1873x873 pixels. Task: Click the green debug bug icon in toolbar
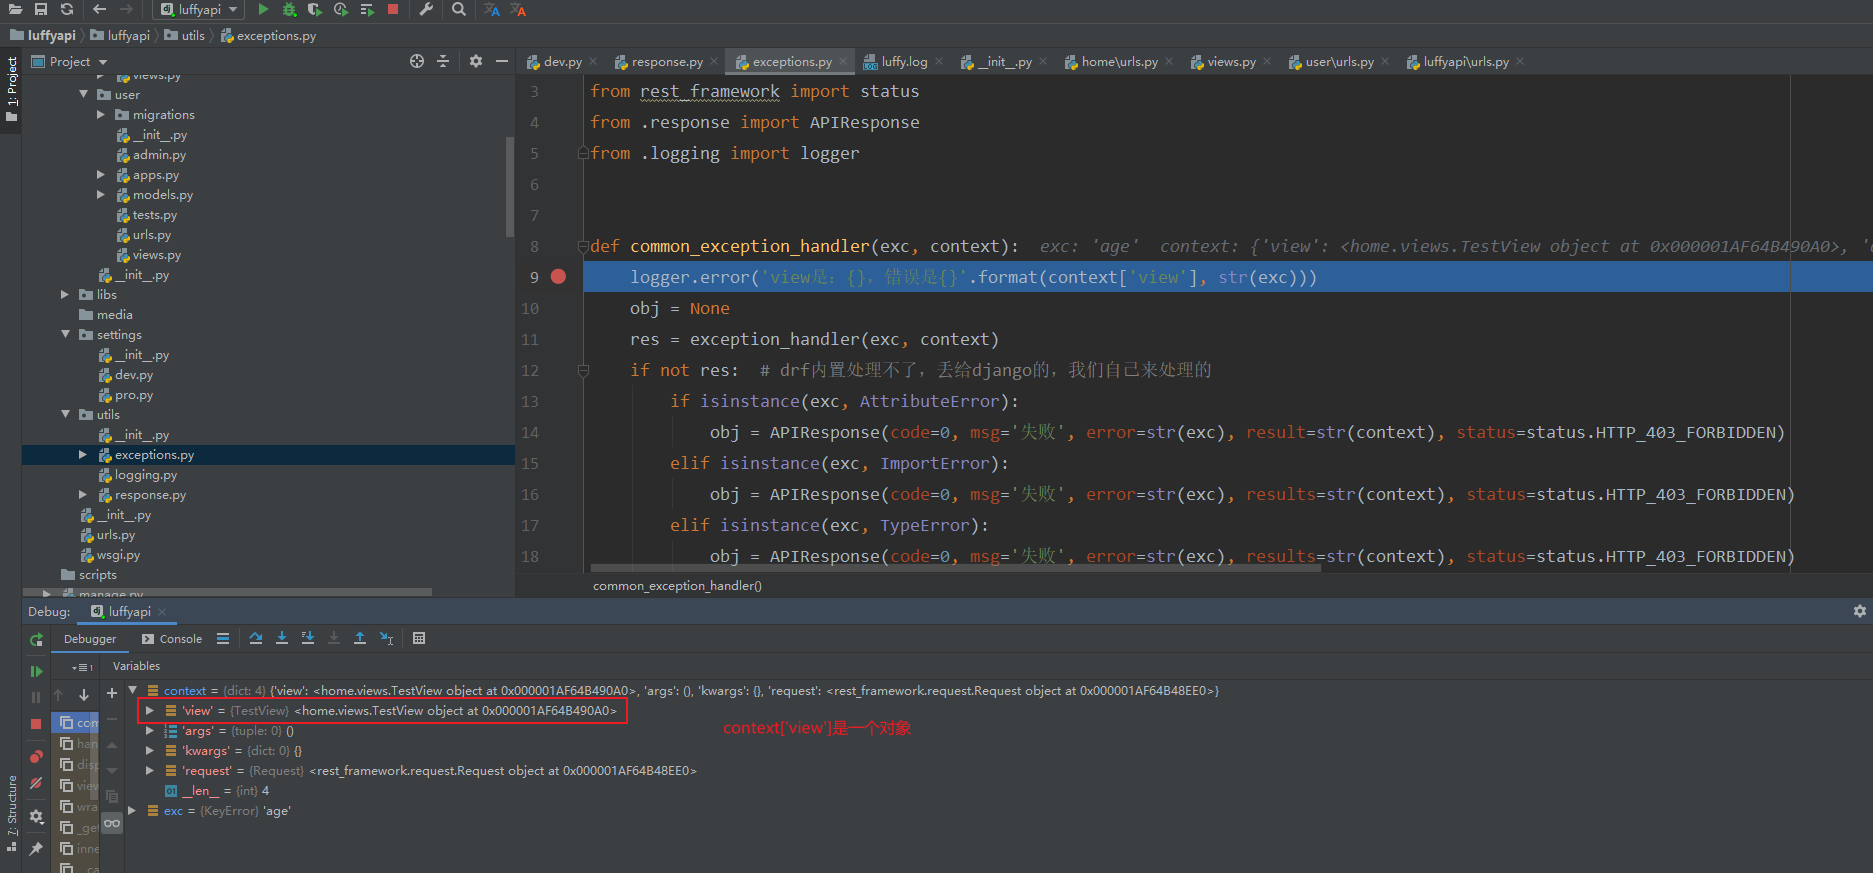(289, 10)
